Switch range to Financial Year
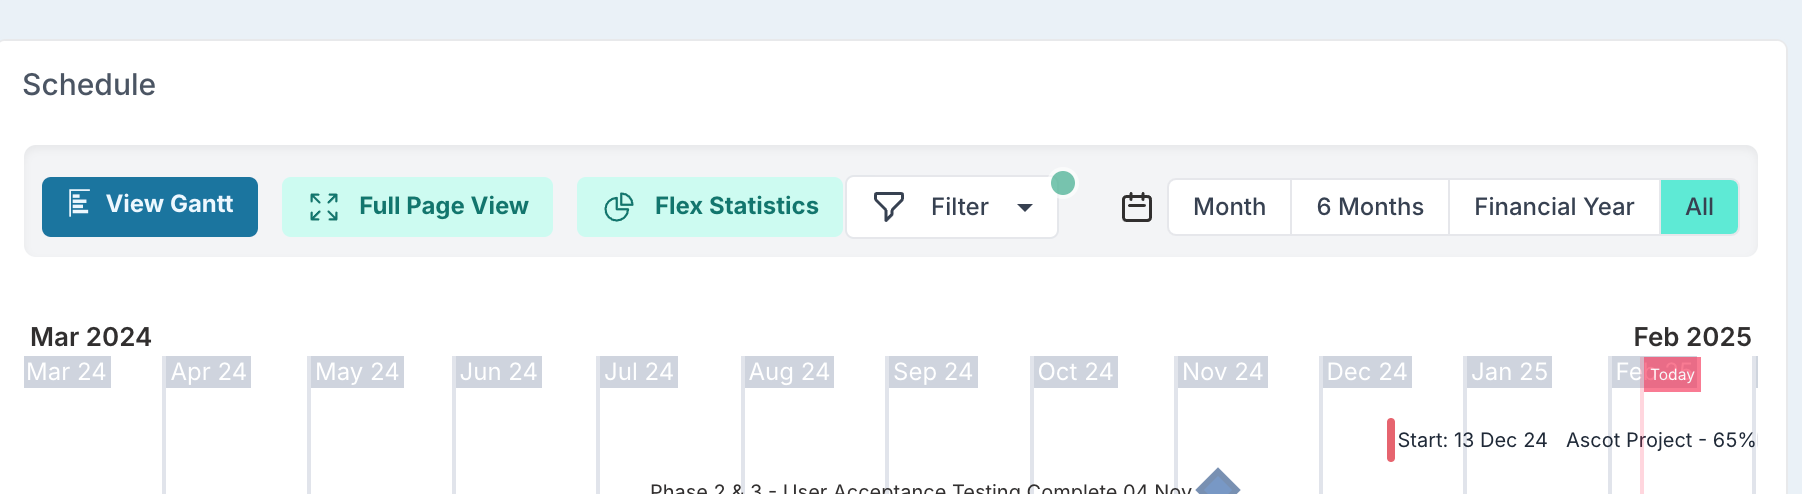 pos(1554,207)
